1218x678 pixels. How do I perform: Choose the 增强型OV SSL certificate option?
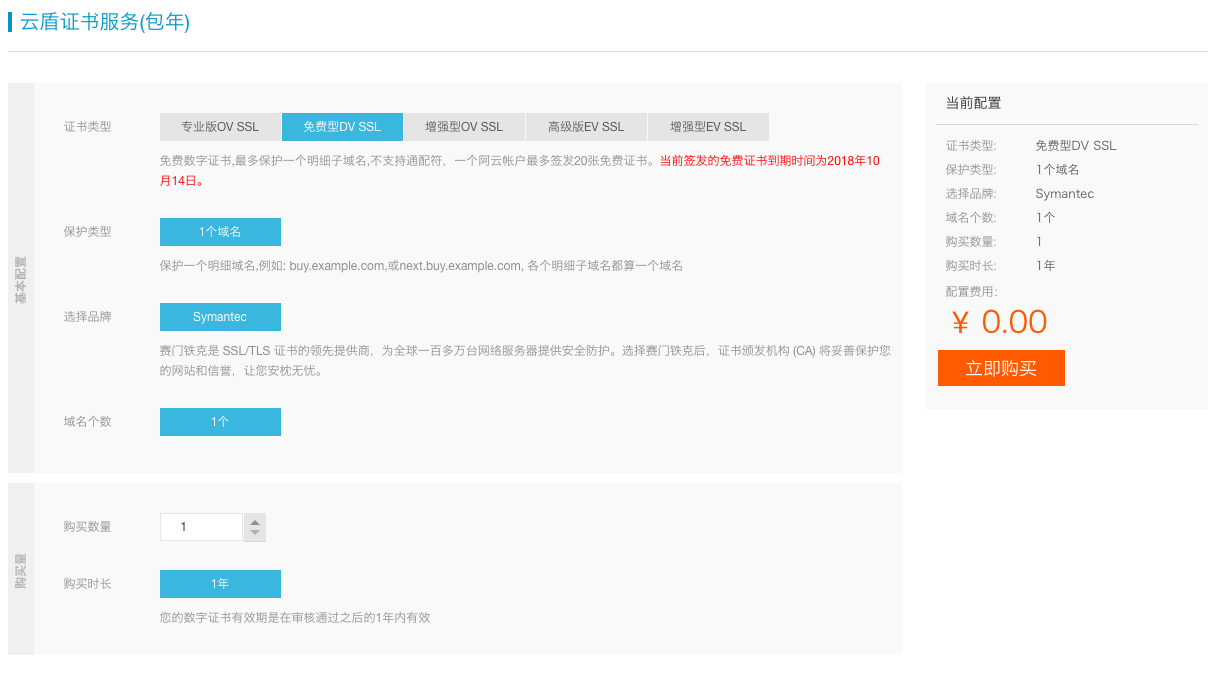pos(464,127)
